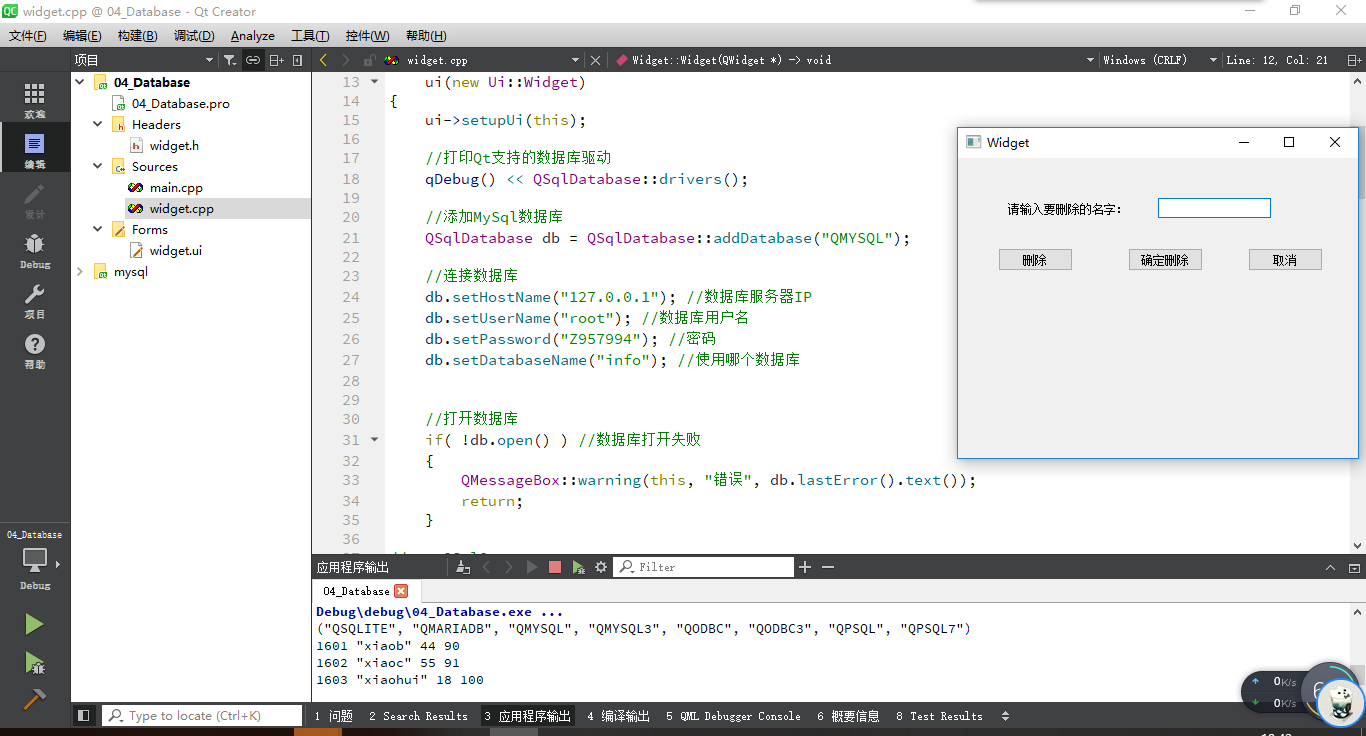Switch to the 编译输出 output tab
Viewport: 1366px width, 736px height.
(618, 716)
